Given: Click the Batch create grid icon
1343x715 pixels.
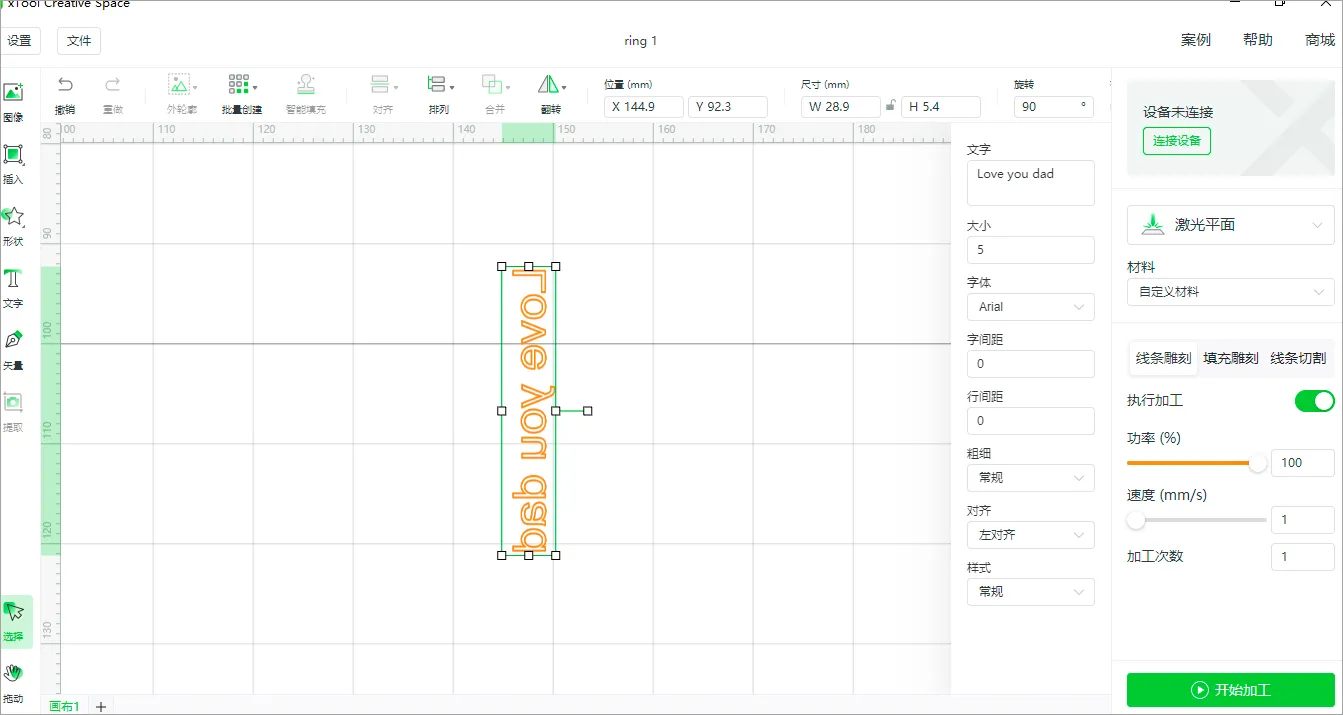Looking at the screenshot, I should click(239, 85).
